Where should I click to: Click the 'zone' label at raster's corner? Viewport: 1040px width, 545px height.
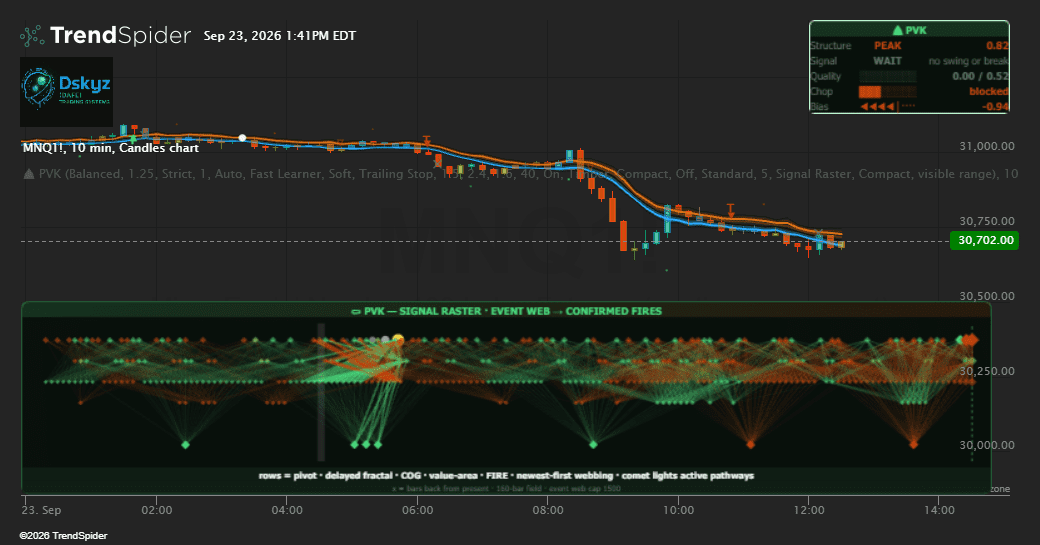click(1000, 489)
